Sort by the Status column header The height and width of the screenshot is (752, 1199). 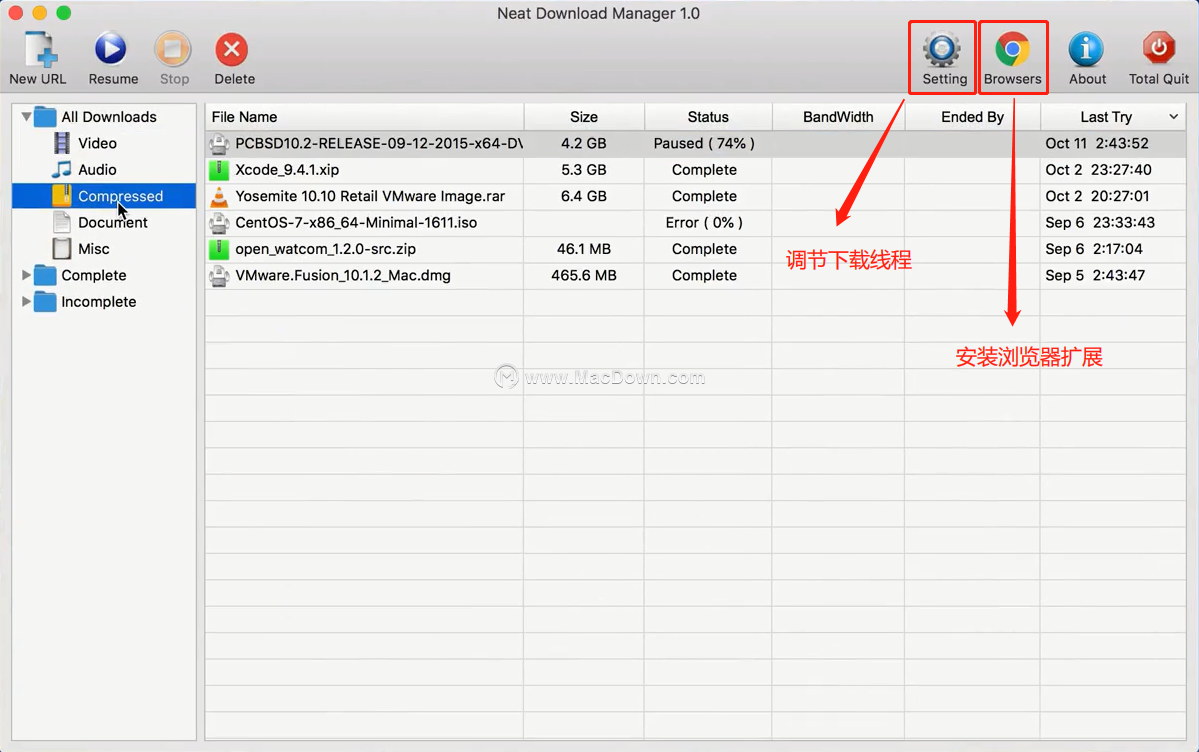coord(708,117)
